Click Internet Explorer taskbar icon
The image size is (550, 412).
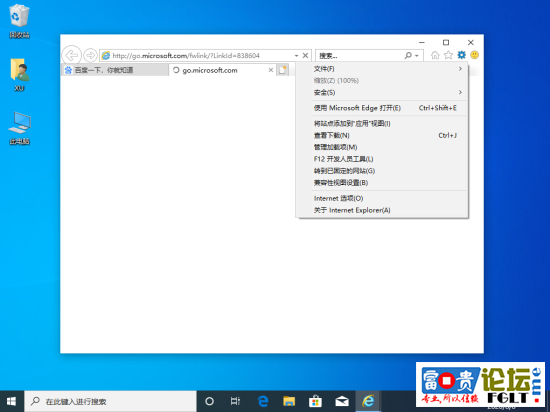[368, 401]
